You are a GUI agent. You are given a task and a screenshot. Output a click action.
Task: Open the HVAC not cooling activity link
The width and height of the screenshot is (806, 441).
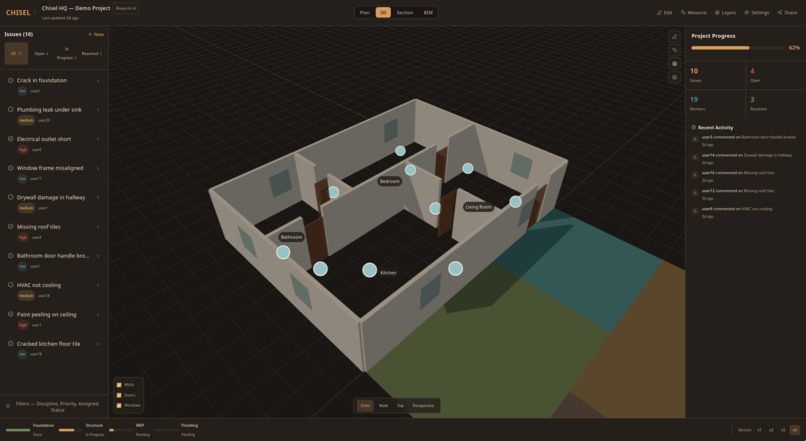point(757,209)
